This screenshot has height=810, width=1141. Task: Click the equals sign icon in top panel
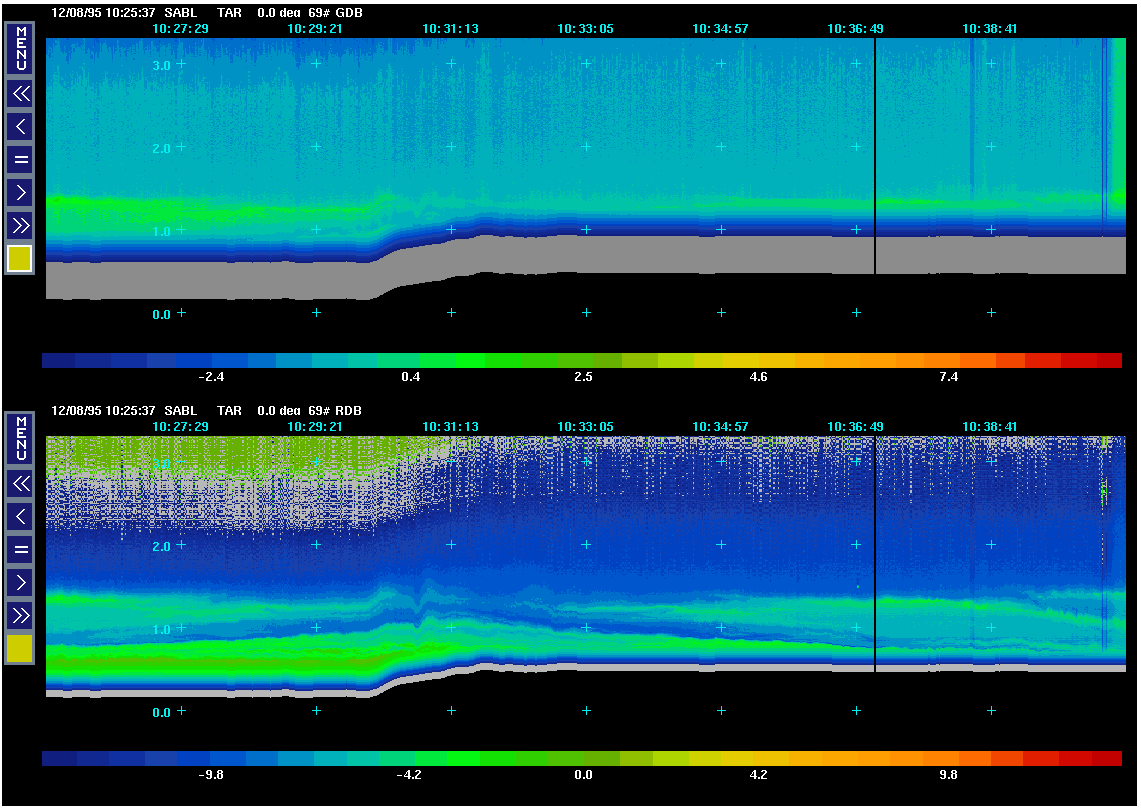(x=20, y=159)
